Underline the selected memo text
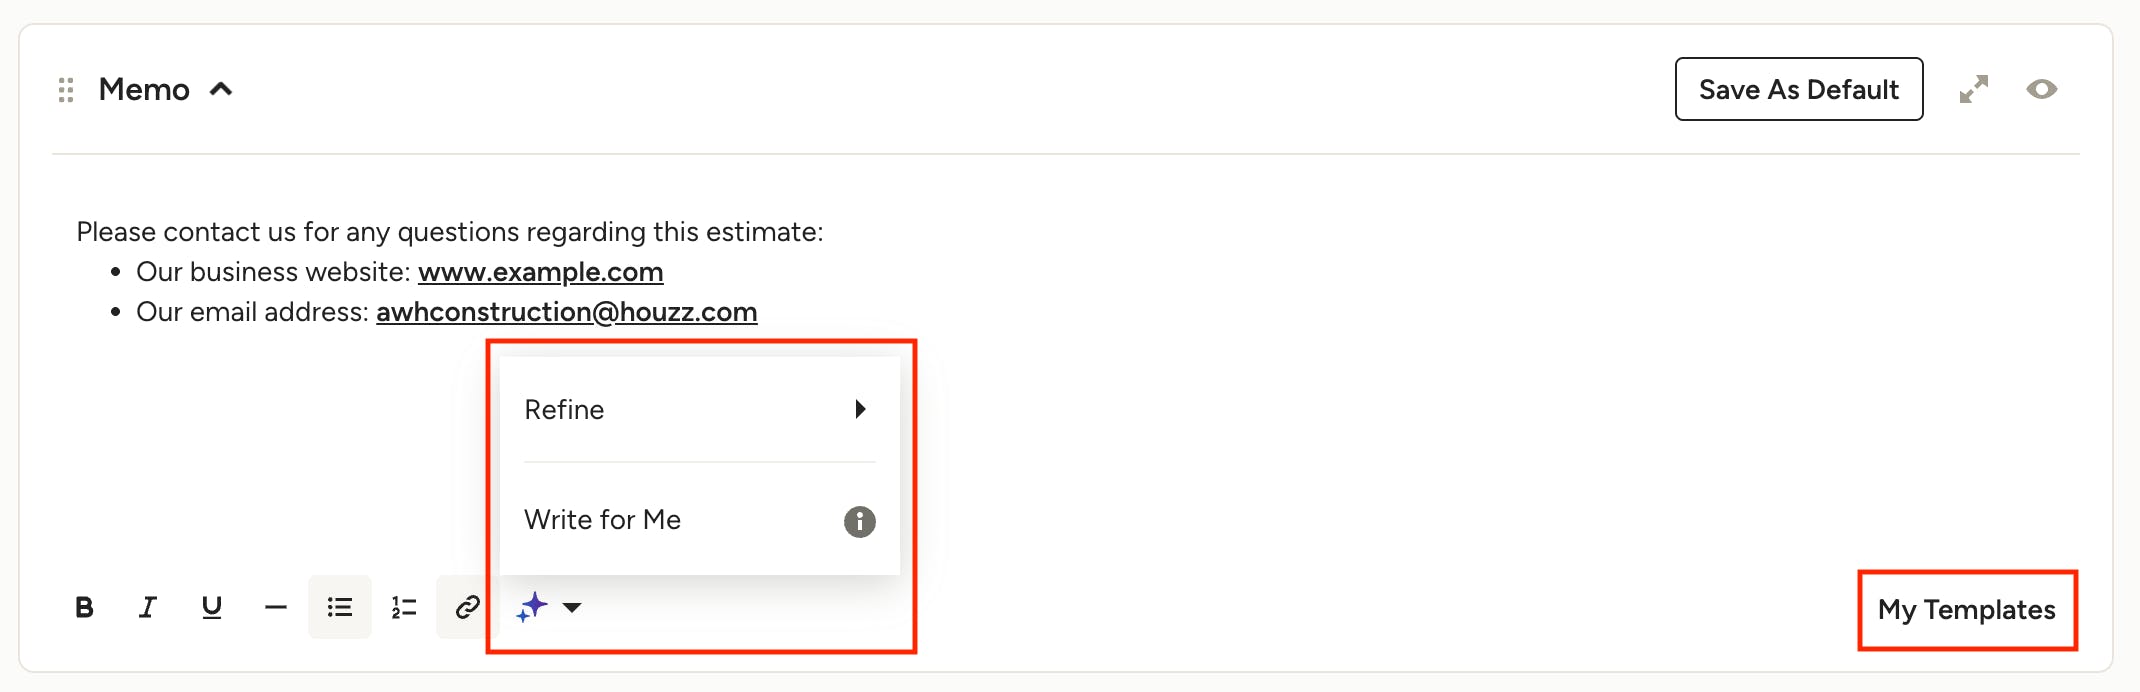 (x=212, y=607)
